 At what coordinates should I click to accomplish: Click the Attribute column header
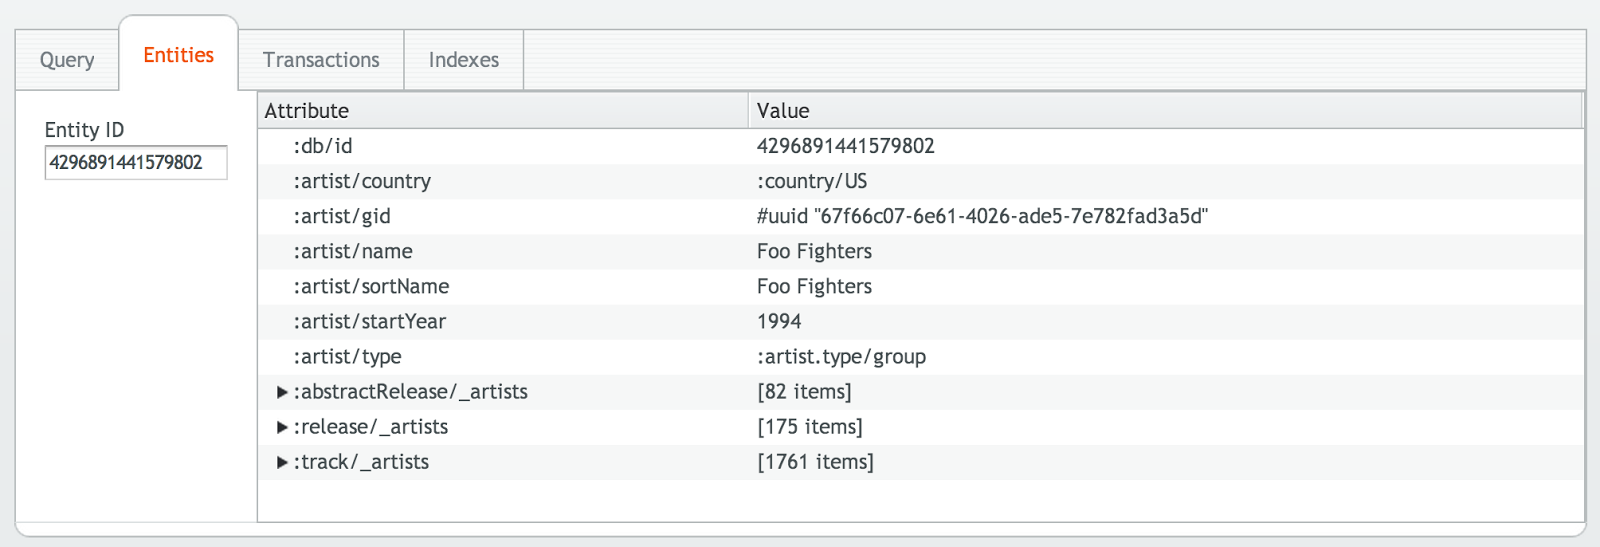503,111
